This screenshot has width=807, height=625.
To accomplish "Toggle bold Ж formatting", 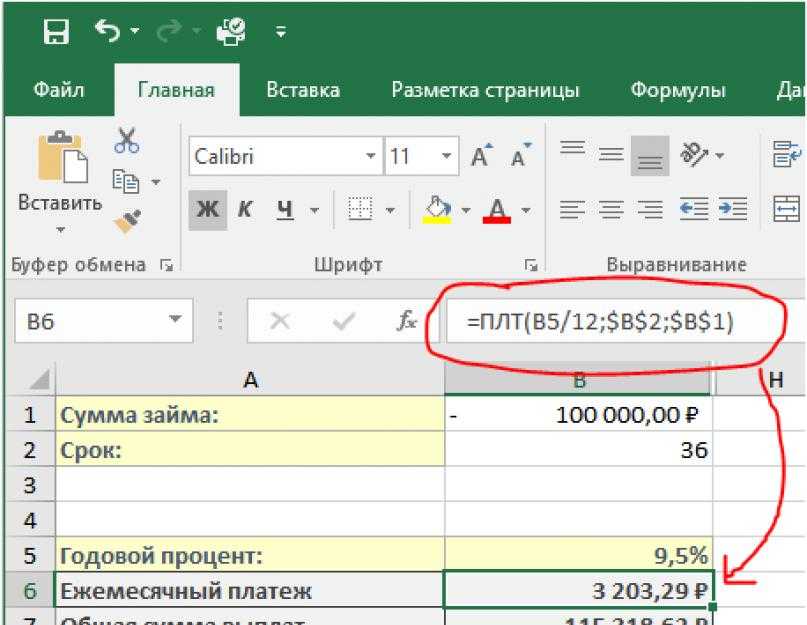I will pos(208,210).
